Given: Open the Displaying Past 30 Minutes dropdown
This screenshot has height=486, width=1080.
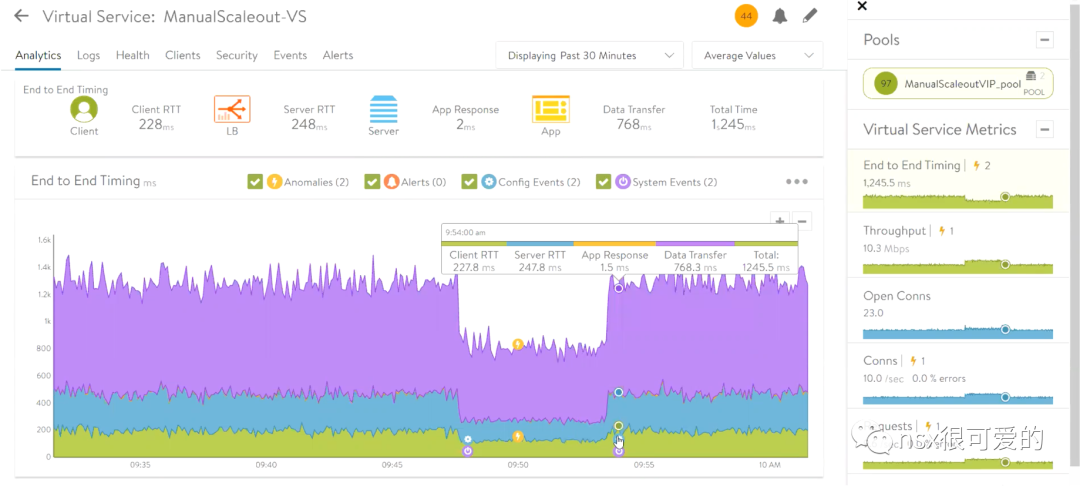Looking at the screenshot, I should coord(590,56).
